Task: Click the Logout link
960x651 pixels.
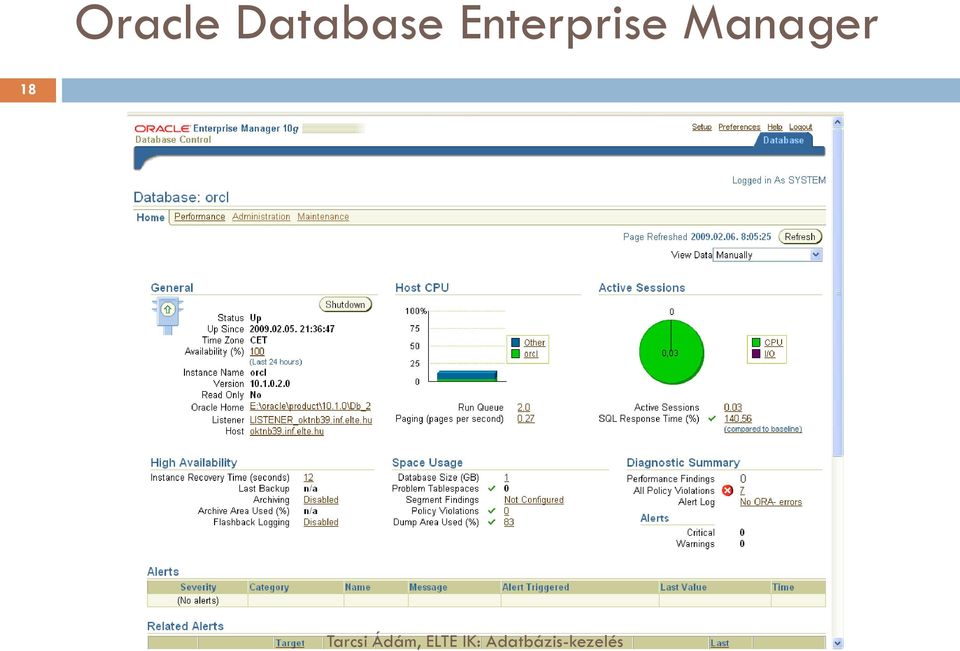Action: tap(801, 127)
